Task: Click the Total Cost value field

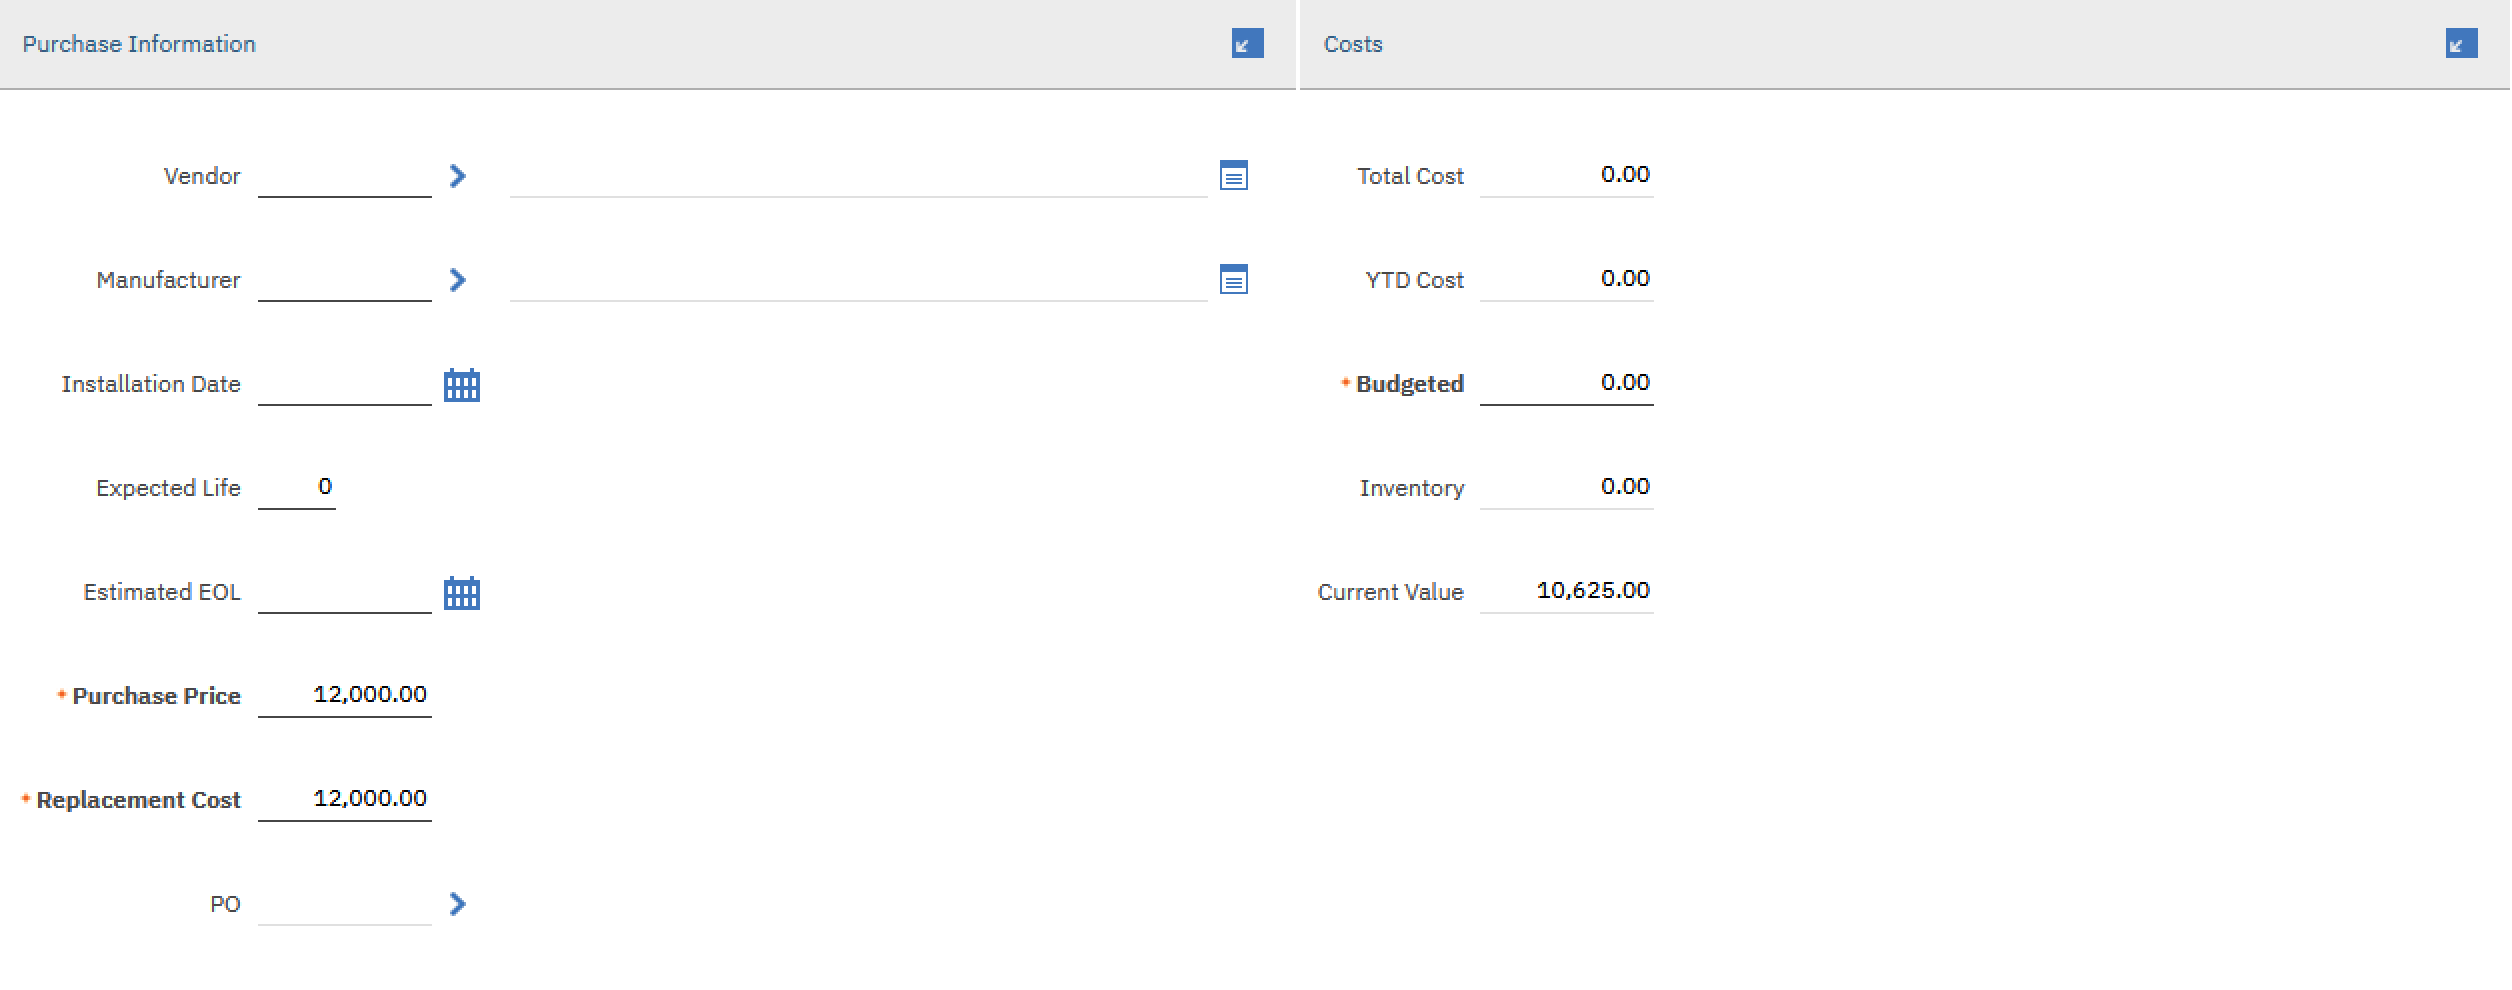Action: click(x=1566, y=174)
